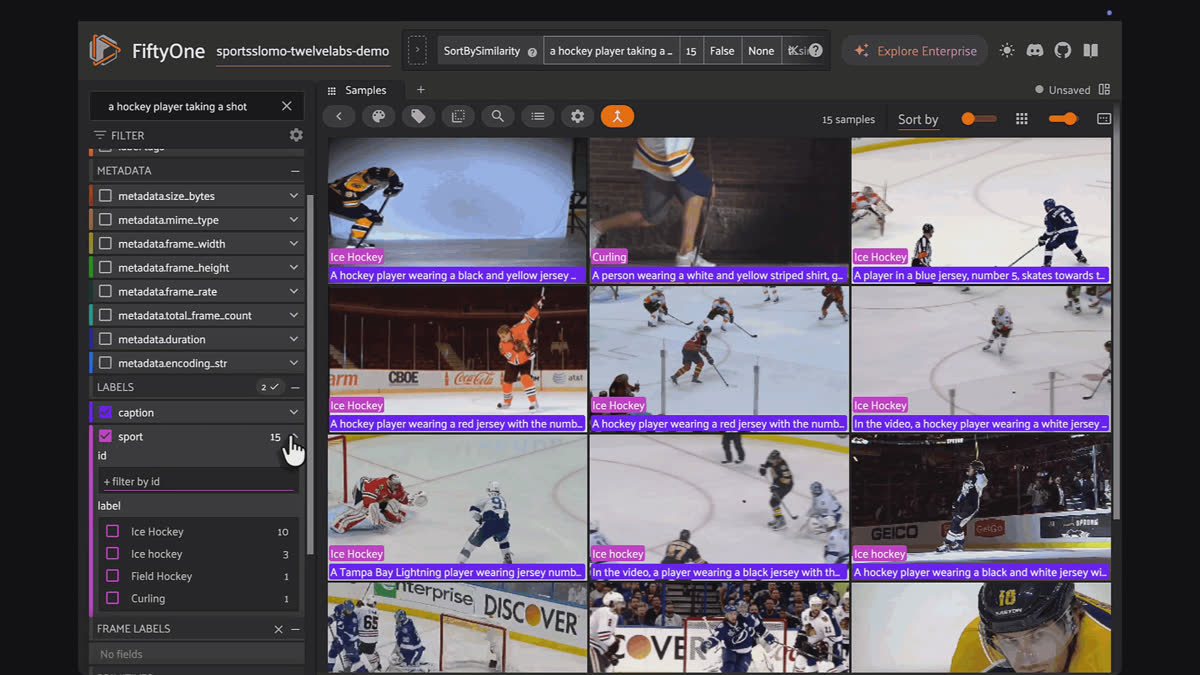Collapse the LABELS group
Screen dimensions: 1200x675
pyautogui.click(x=295, y=387)
